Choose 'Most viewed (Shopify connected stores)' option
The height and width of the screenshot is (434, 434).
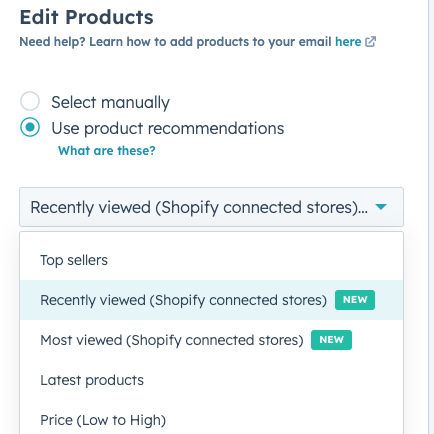211,340
